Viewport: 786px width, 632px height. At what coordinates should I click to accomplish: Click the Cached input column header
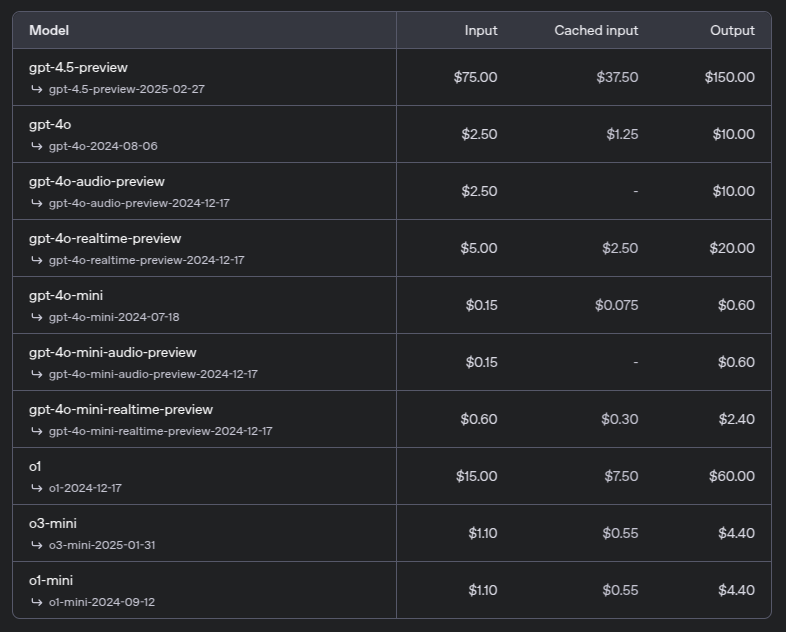[596, 31]
